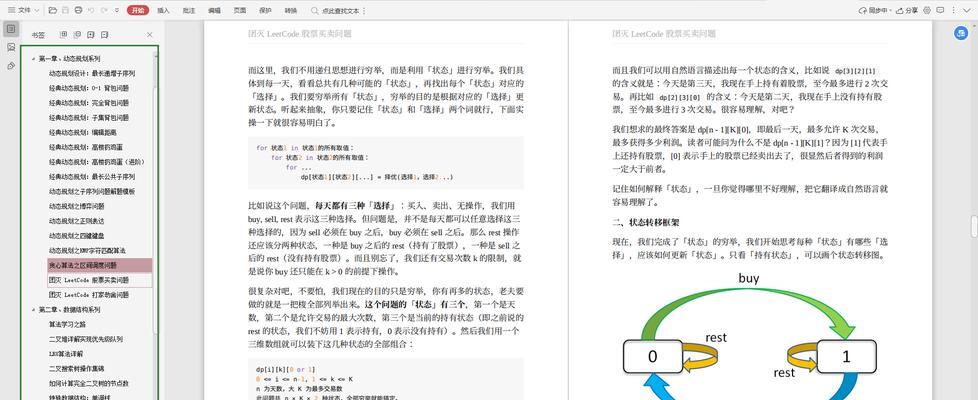Select bookmark 团灭 LeetCode 打家劫舍问题
Viewport: 978px width, 400px height.
(89, 295)
